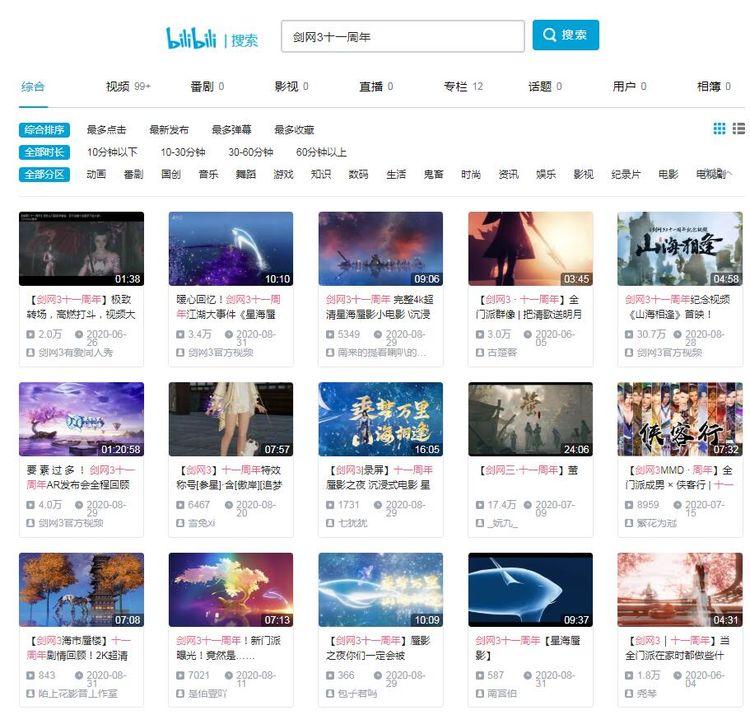Open the 07:13 video thumbnail
This screenshot has width=750, height=715.
[x=231, y=590]
